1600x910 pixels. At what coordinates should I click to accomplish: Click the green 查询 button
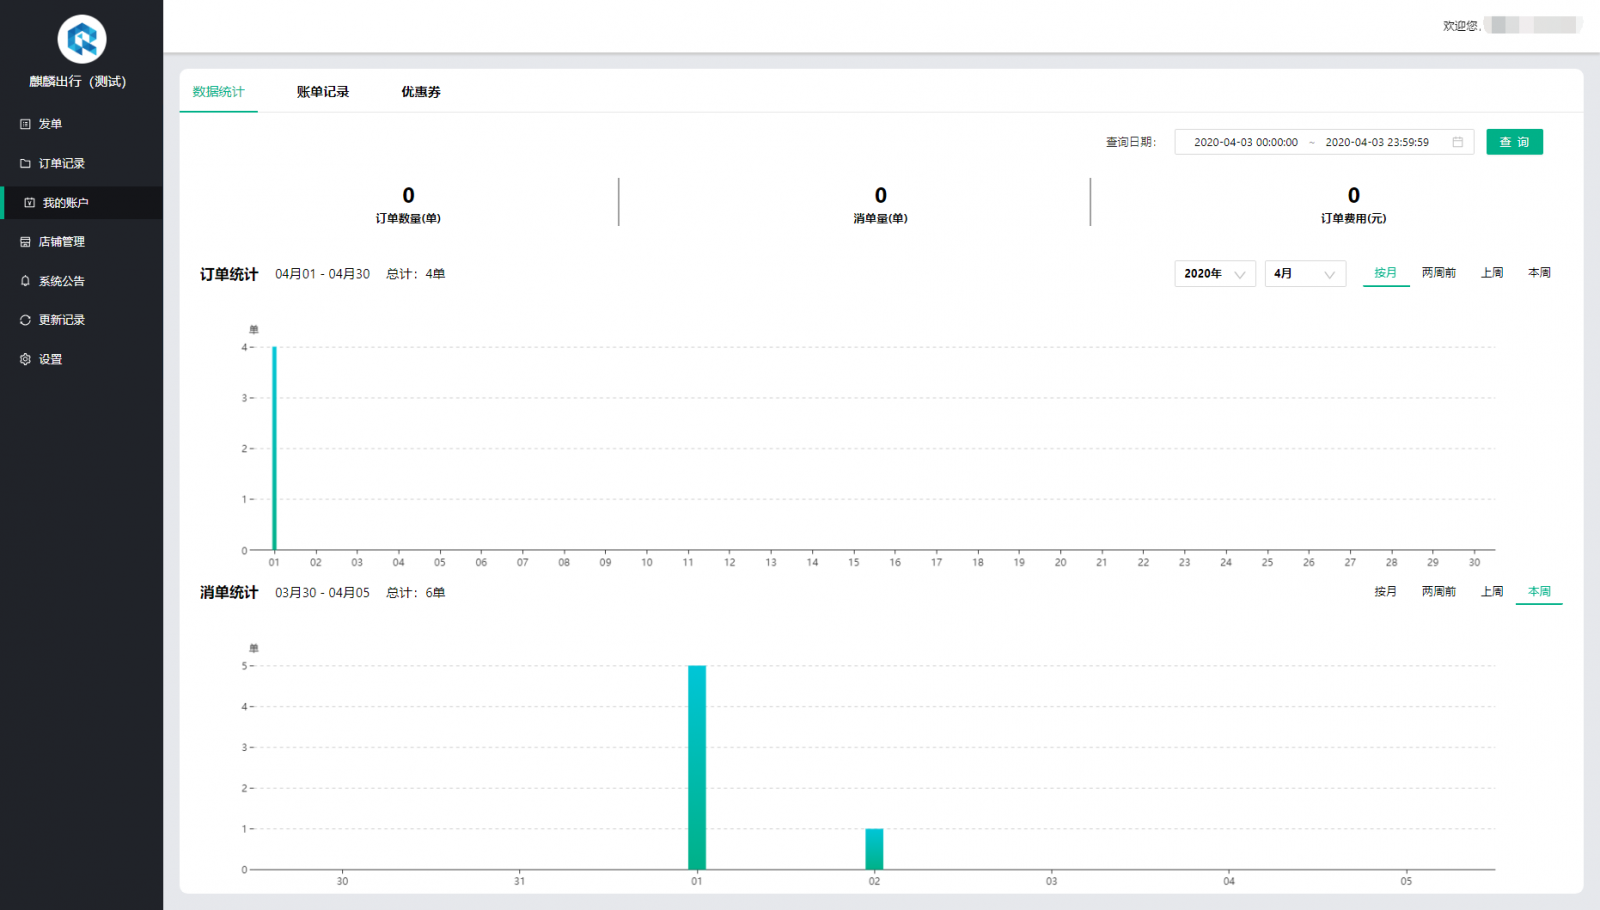[x=1513, y=142]
